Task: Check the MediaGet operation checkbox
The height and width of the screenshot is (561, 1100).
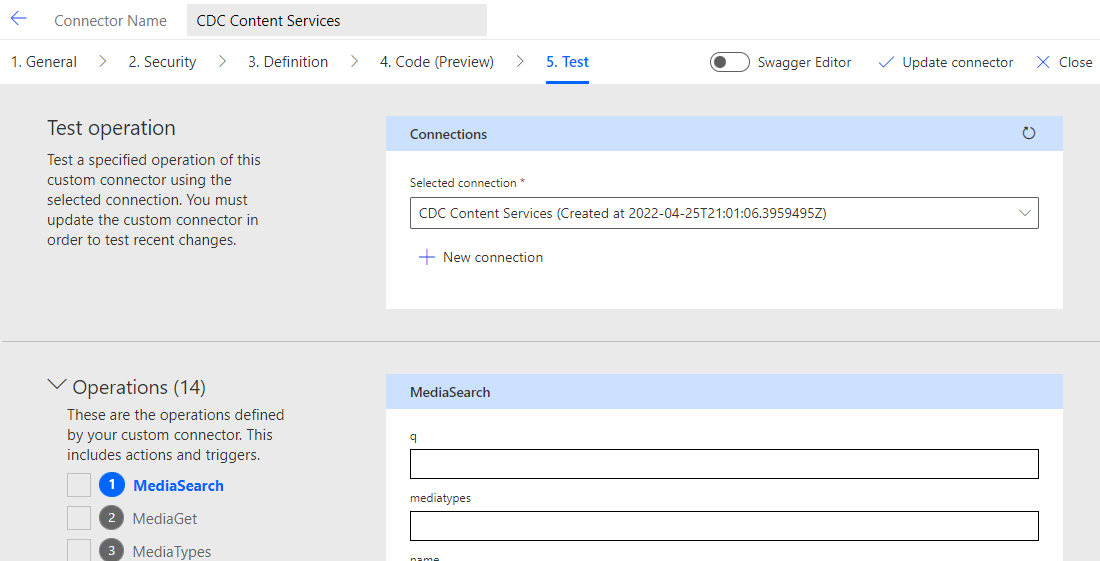Action: pyautogui.click(x=79, y=518)
